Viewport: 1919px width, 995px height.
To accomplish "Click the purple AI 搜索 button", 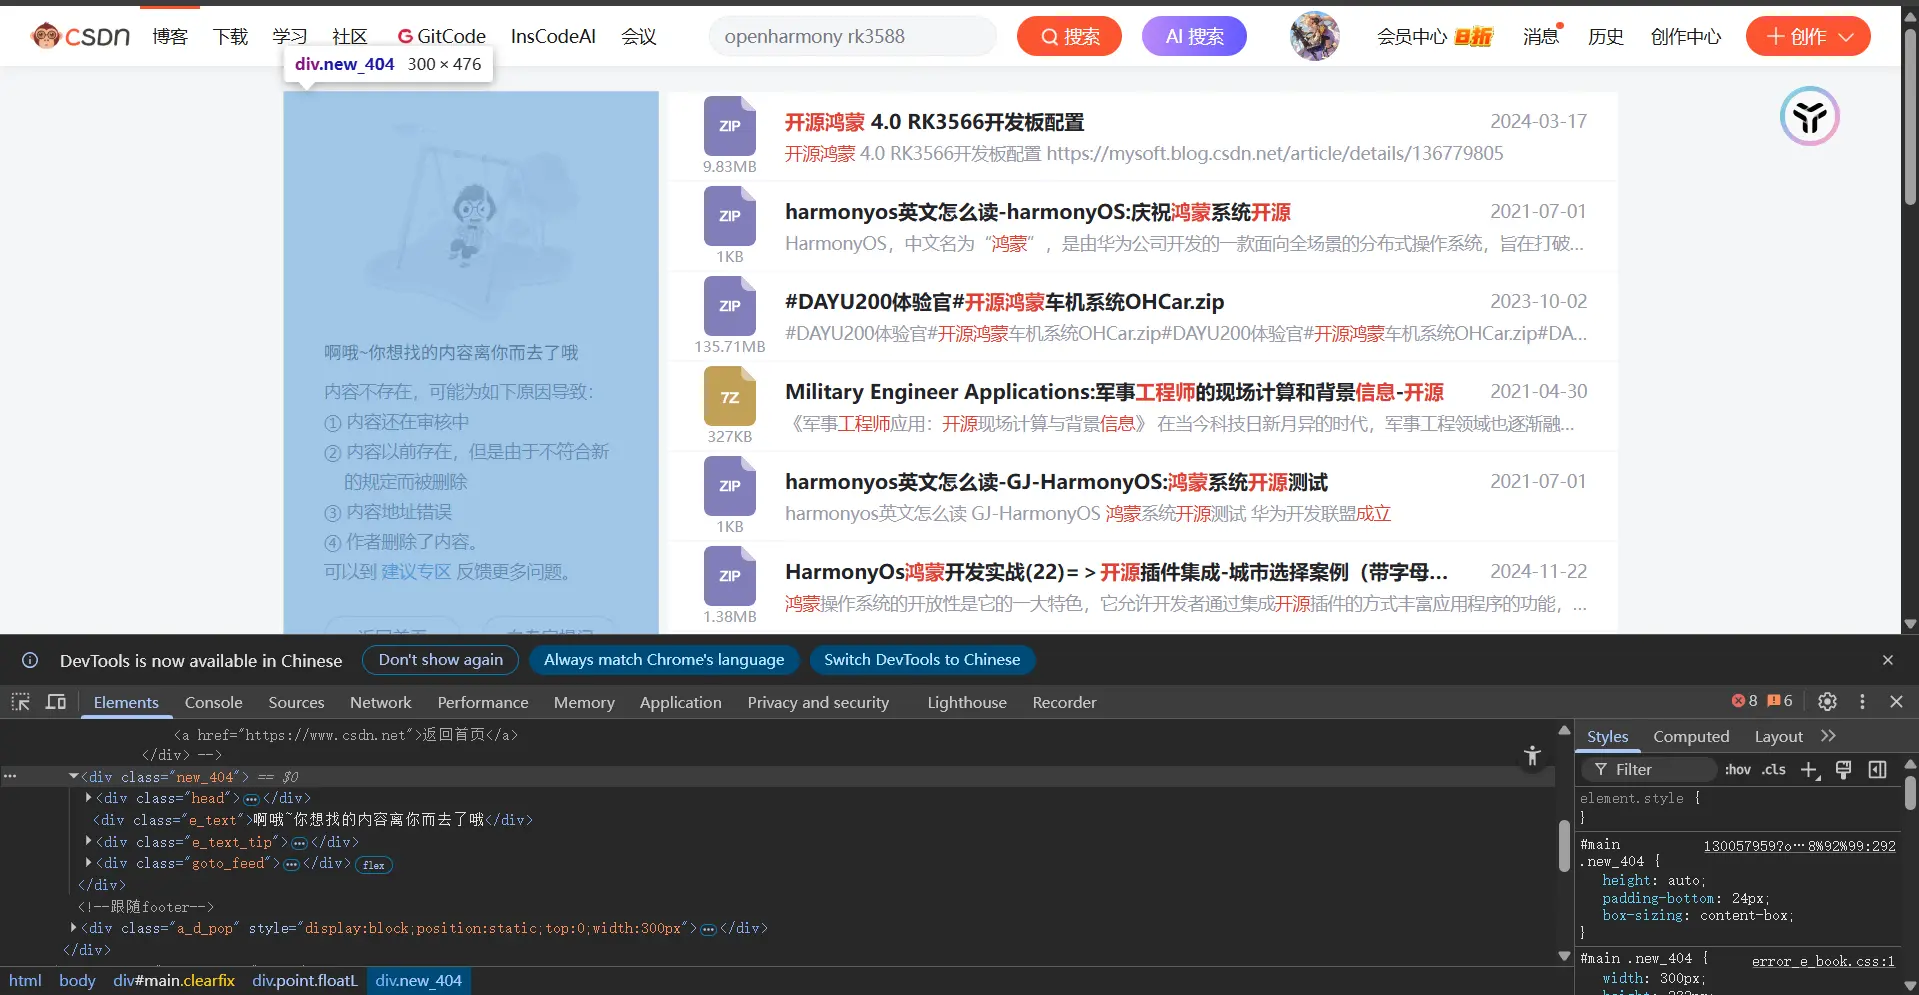I will pos(1194,36).
